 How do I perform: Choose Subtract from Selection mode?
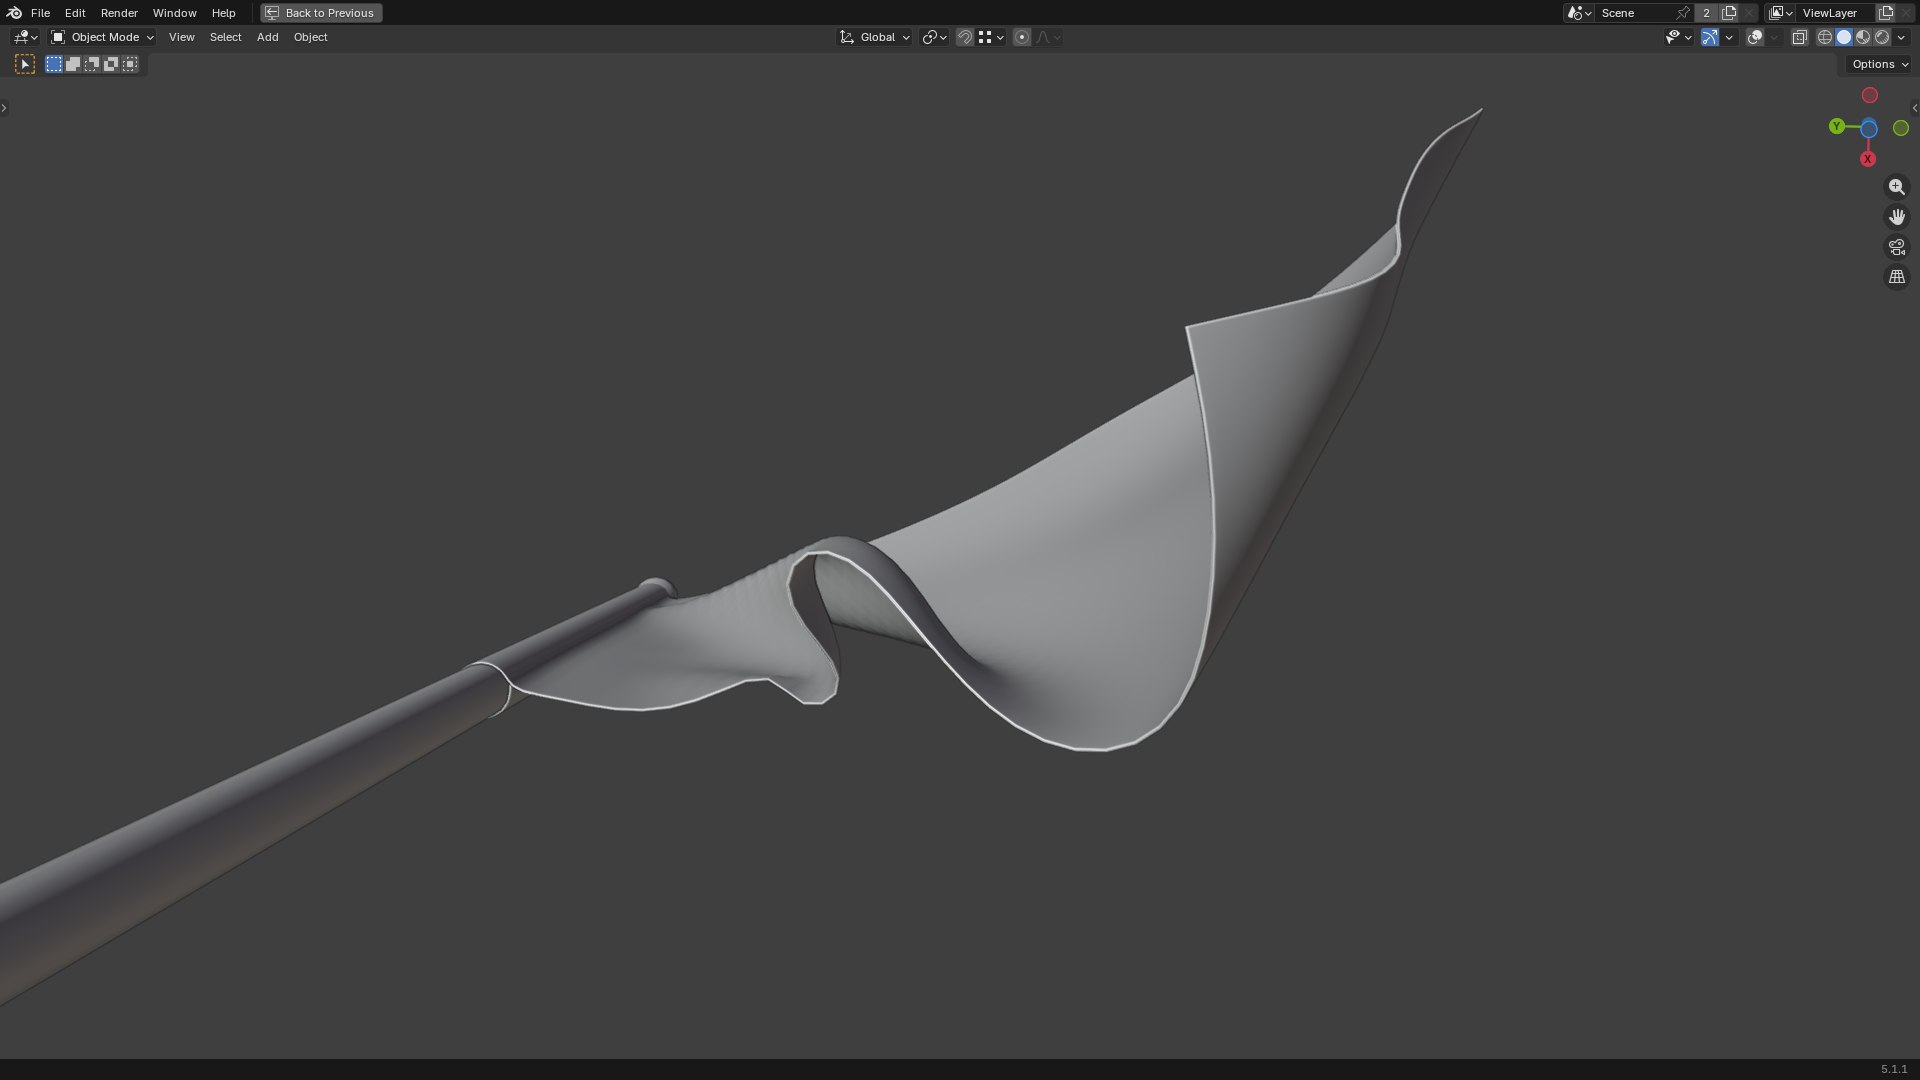92,64
